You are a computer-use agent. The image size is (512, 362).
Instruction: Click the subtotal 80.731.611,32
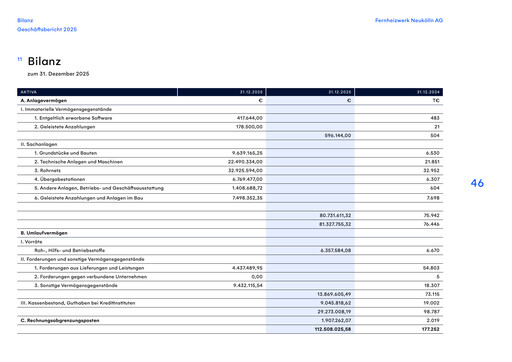[x=335, y=215]
